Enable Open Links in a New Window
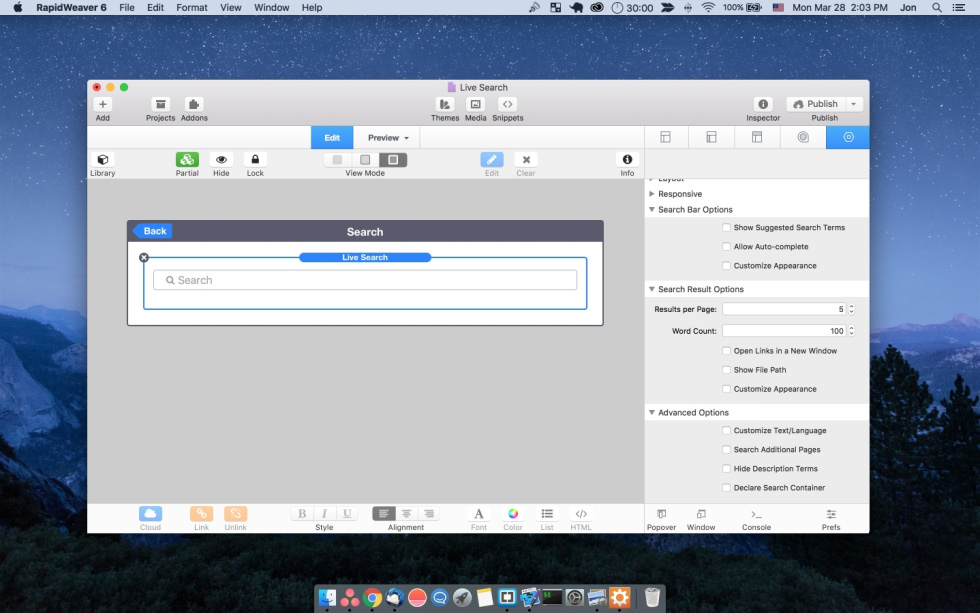980x613 pixels. (726, 351)
